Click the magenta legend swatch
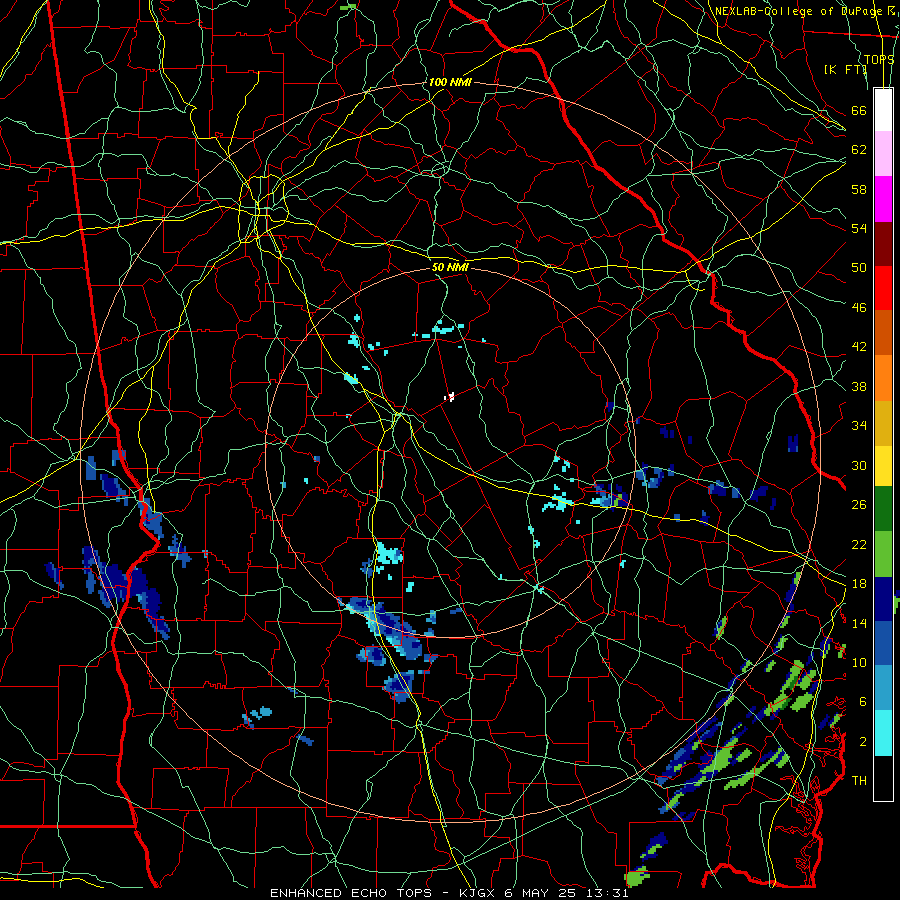Screen dimensions: 900x900 coord(883,199)
